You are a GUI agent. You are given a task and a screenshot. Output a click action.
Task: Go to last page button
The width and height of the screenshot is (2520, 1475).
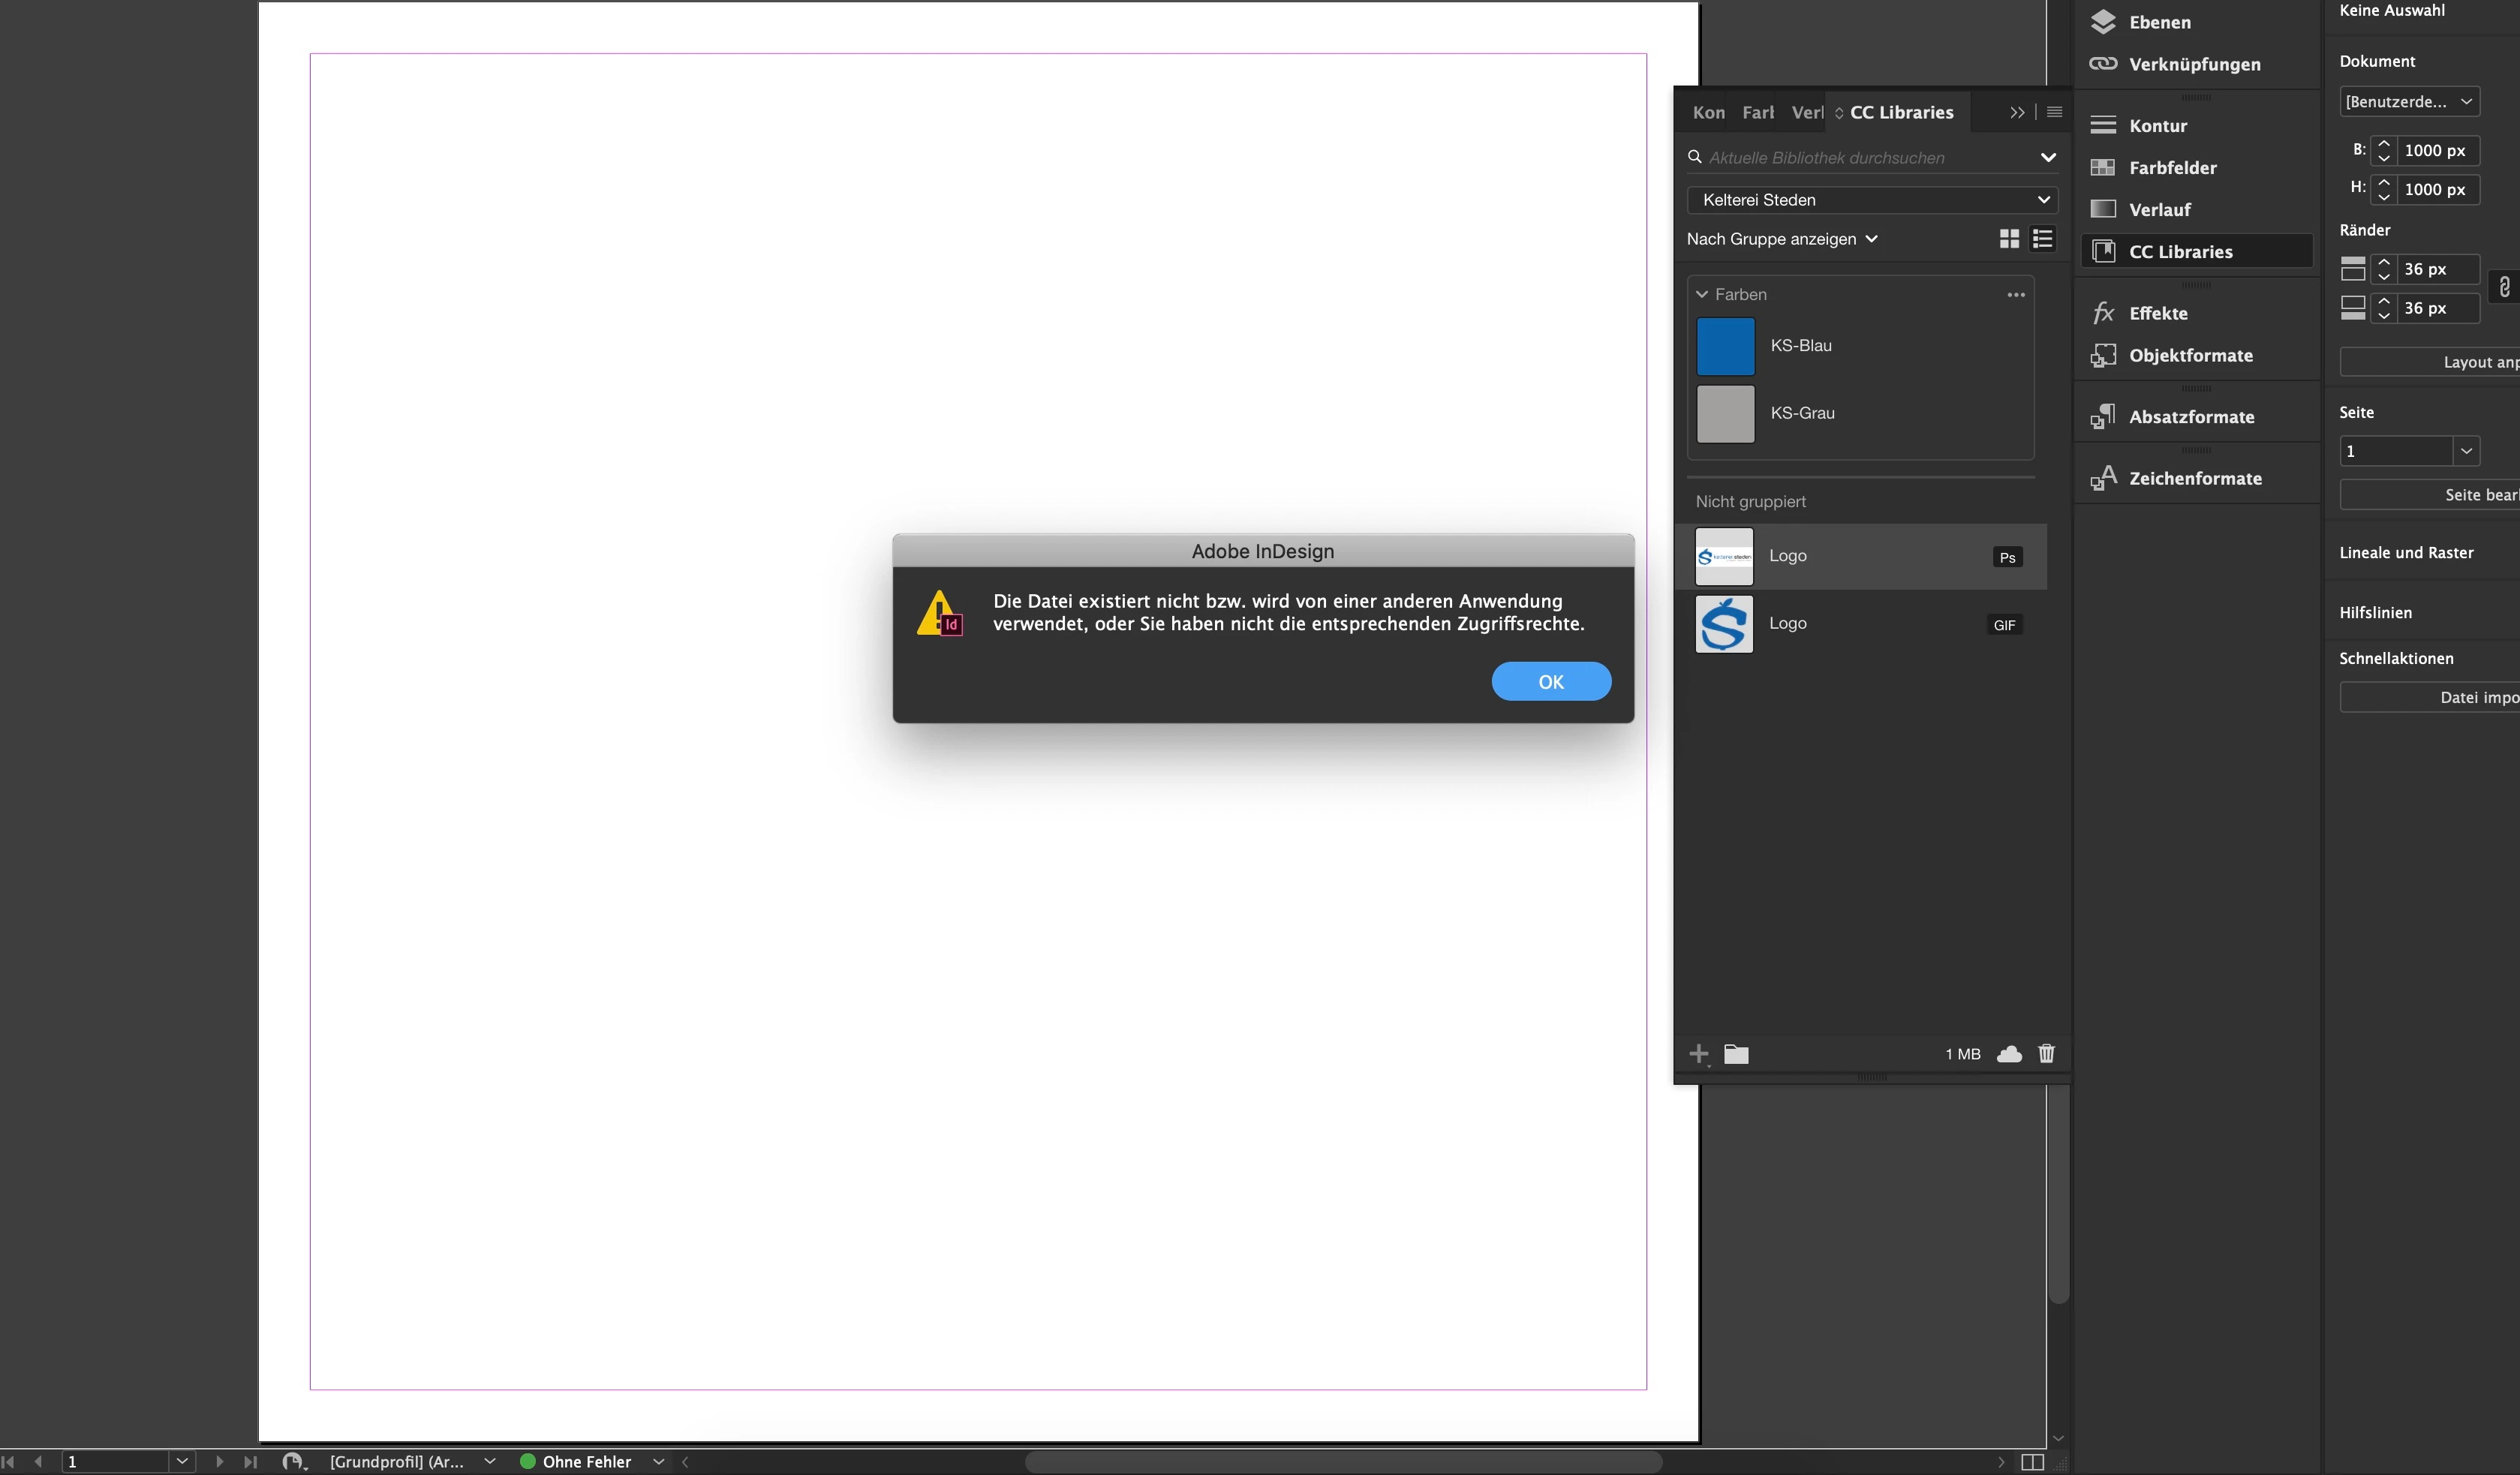pos(250,1462)
